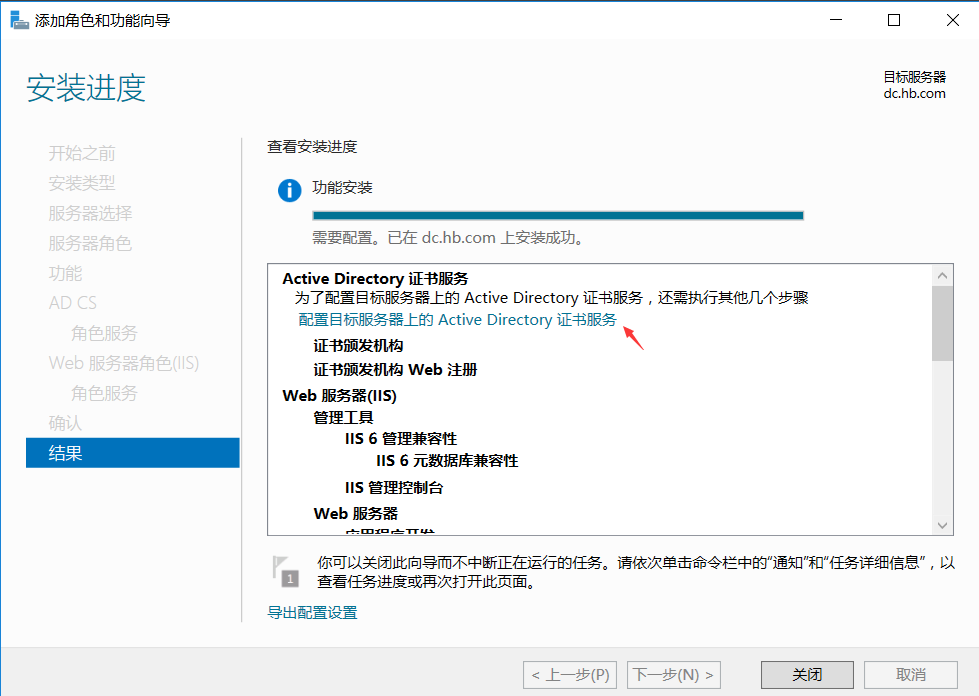Select the 结果 step in sidebar
Screen dimensions: 979x696
(x=132, y=453)
